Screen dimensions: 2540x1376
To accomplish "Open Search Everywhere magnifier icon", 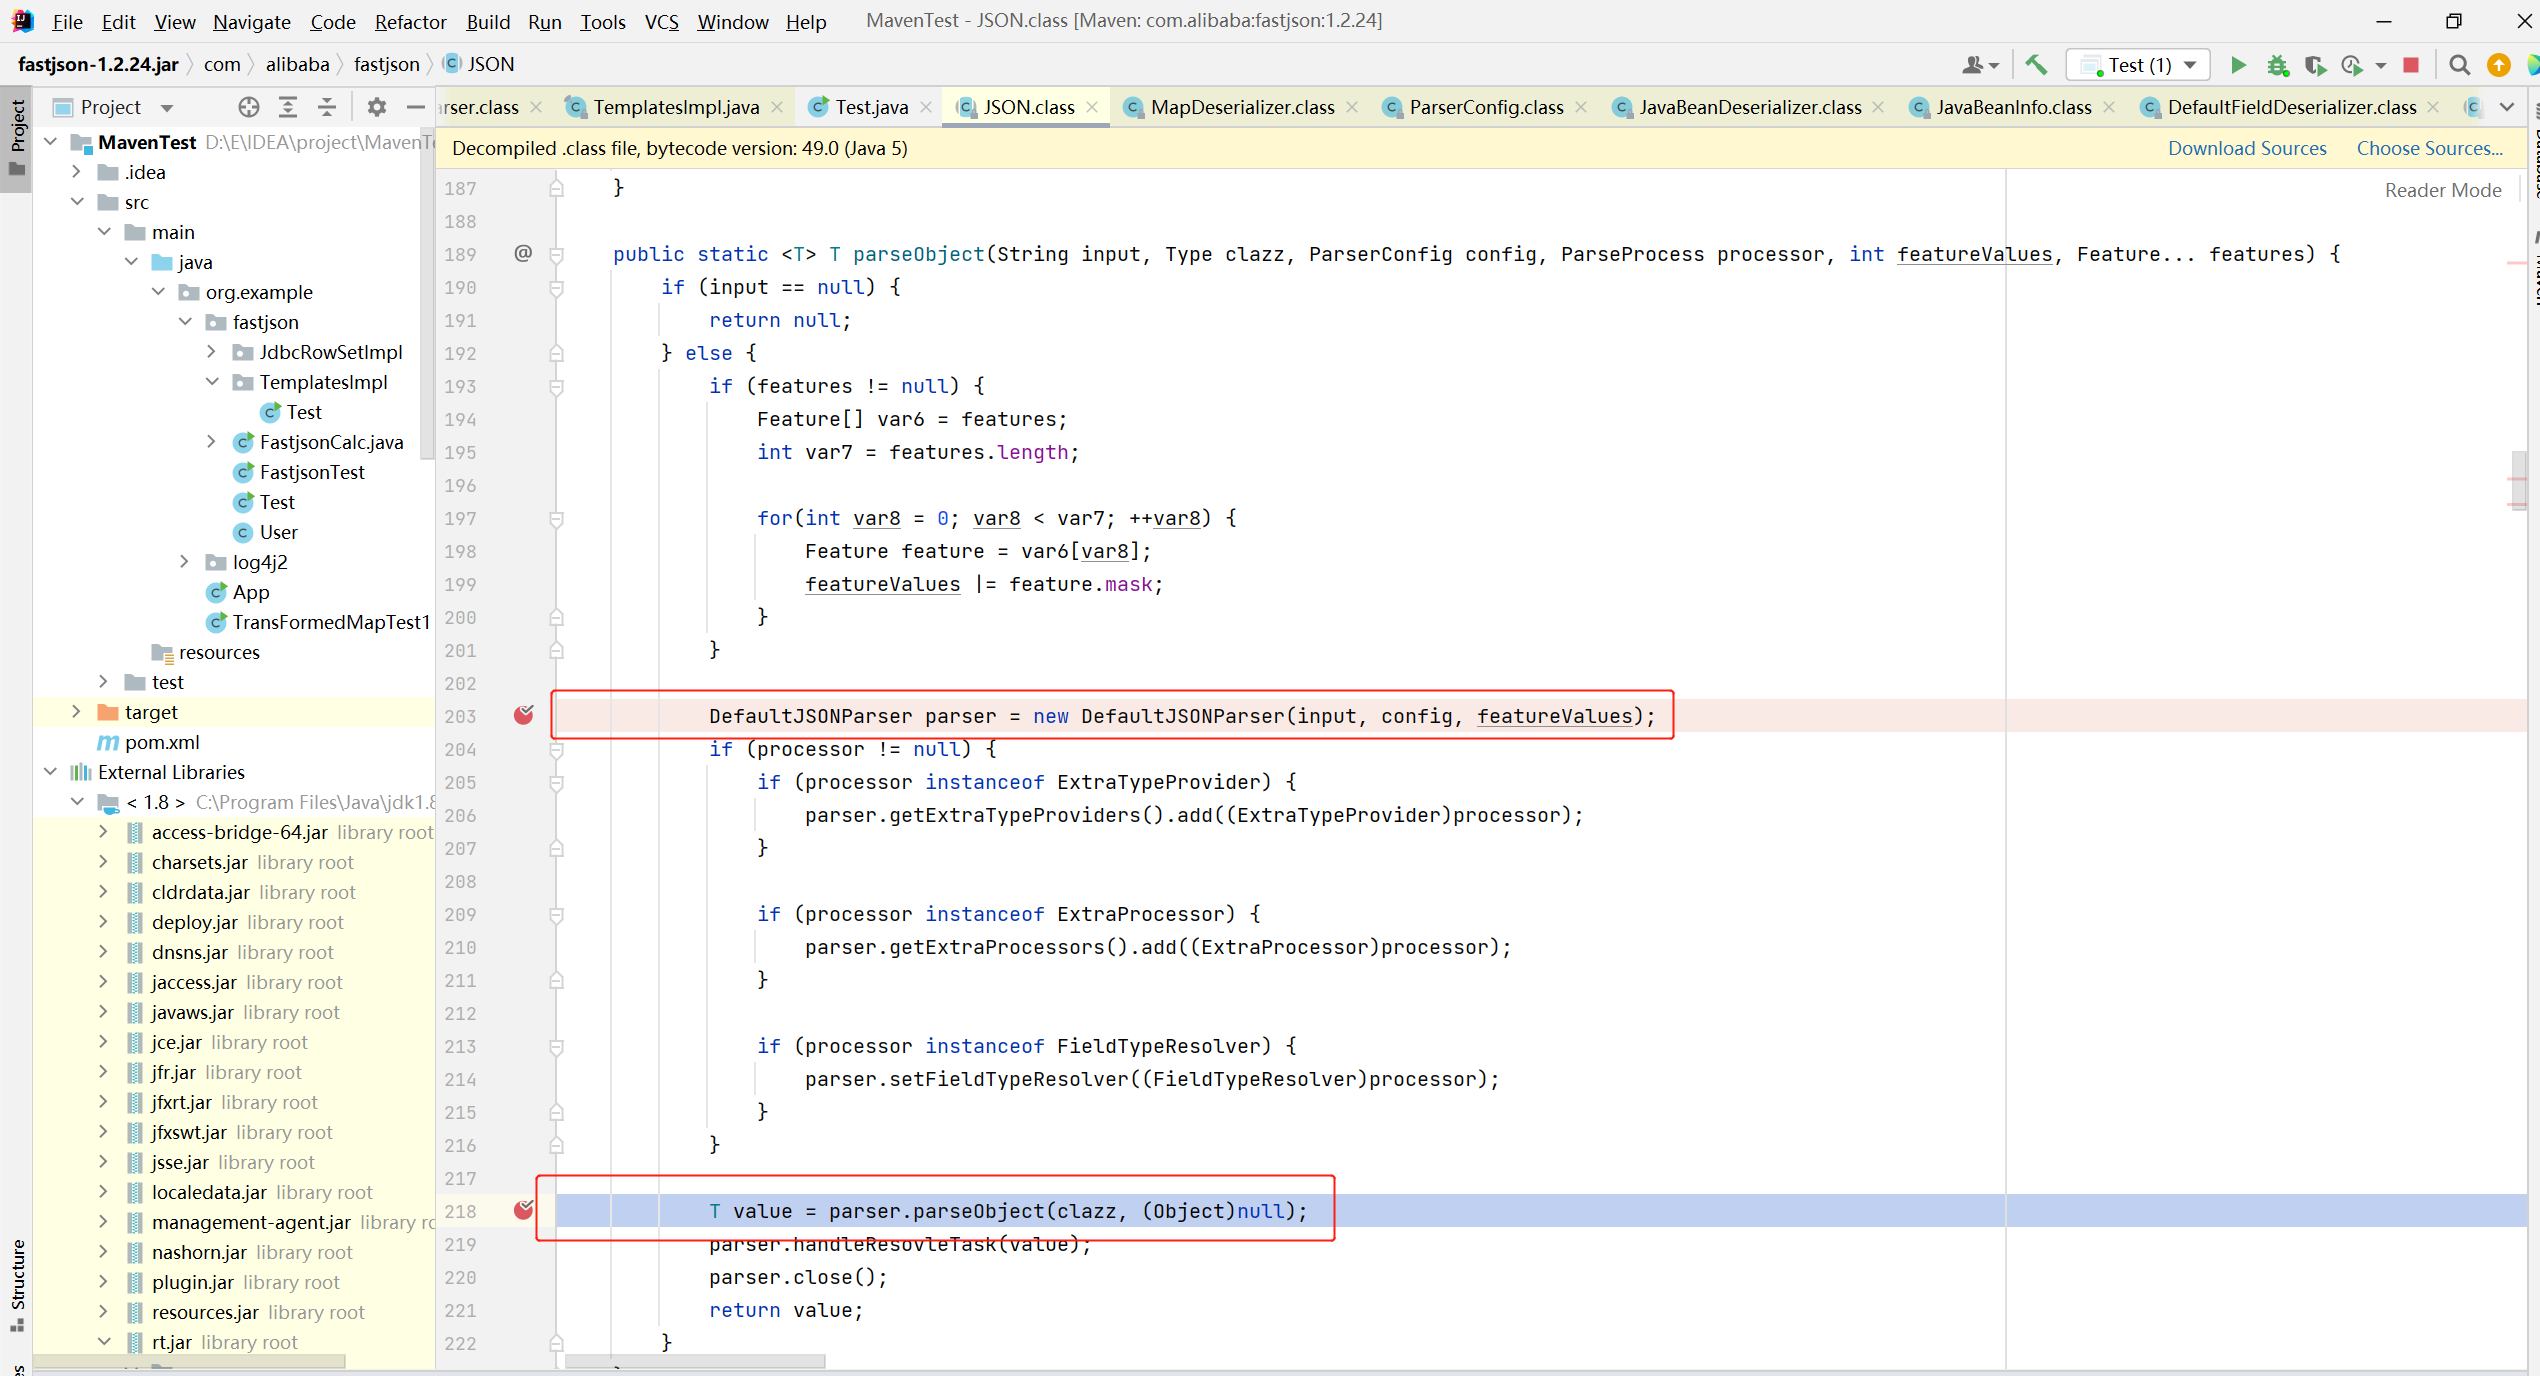I will tap(2459, 65).
